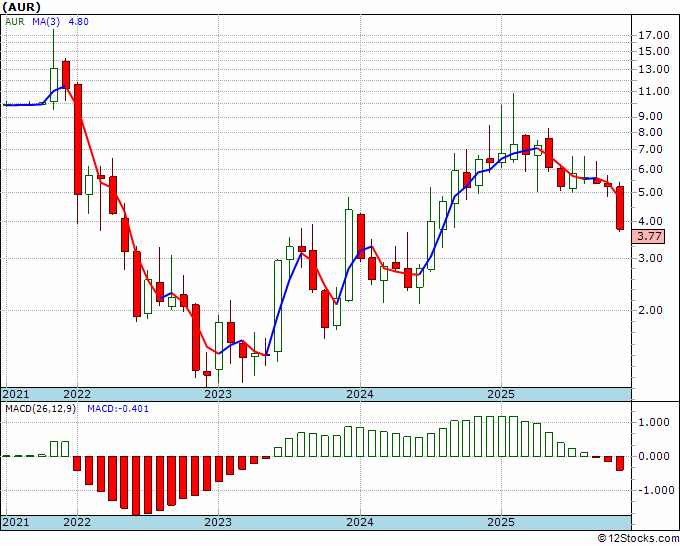Click the MA(3) indicator label
680x546 pixels.
tap(47, 21)
